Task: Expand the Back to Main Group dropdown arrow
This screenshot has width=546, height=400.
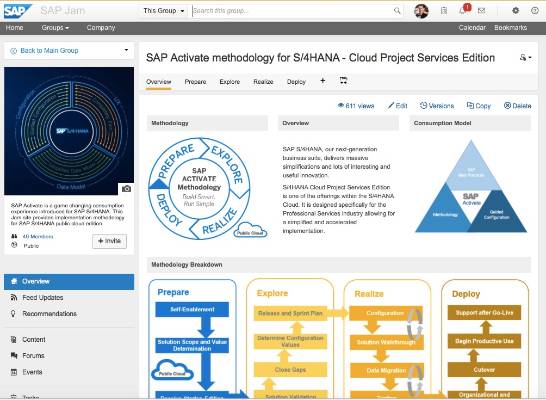Action: (126, 50)
